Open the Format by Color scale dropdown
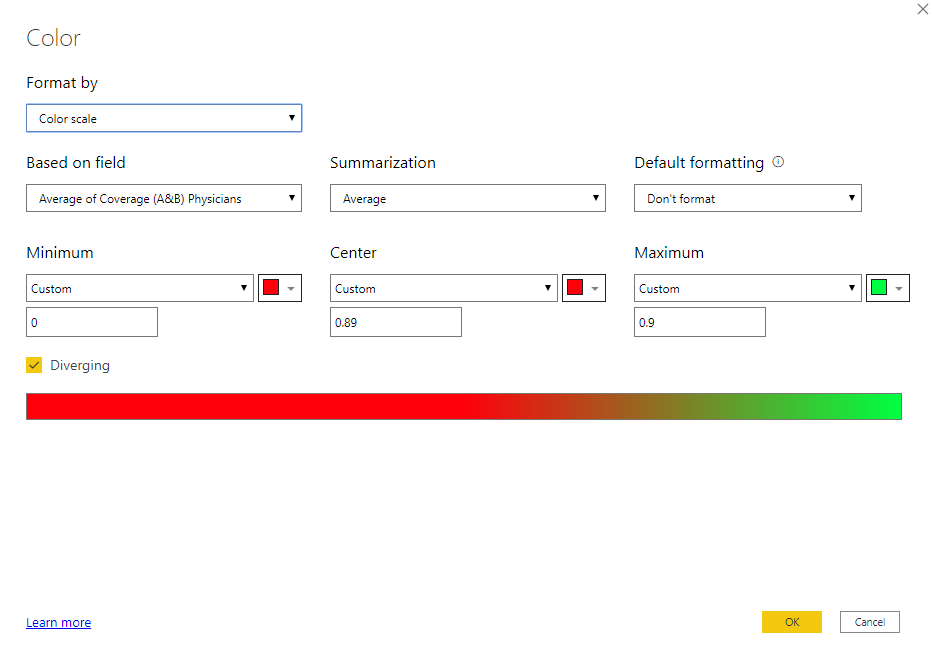Viewport: 934px width, 660px height. point(164,118)
